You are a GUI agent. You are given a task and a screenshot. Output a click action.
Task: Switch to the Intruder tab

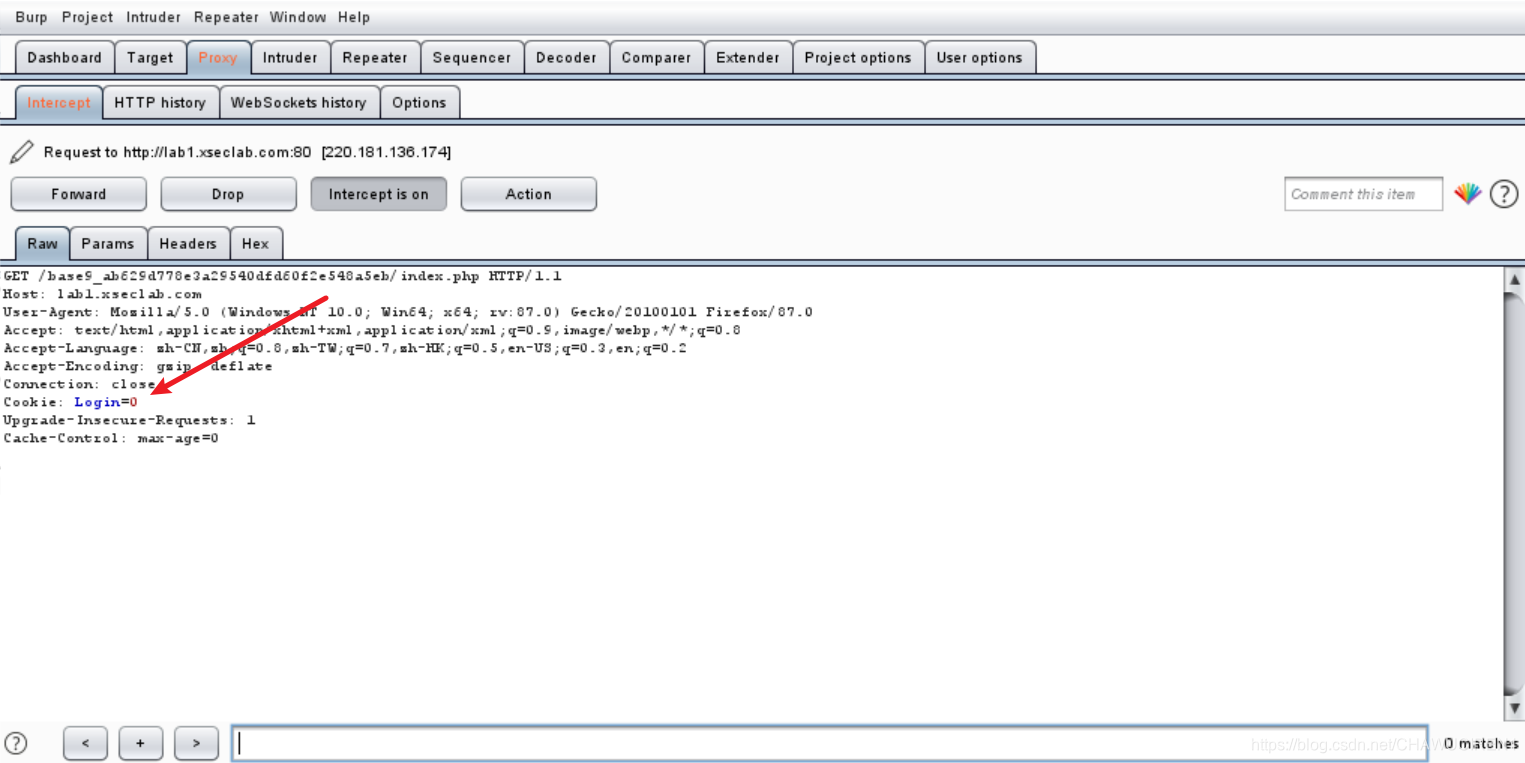tap(290, 57)
